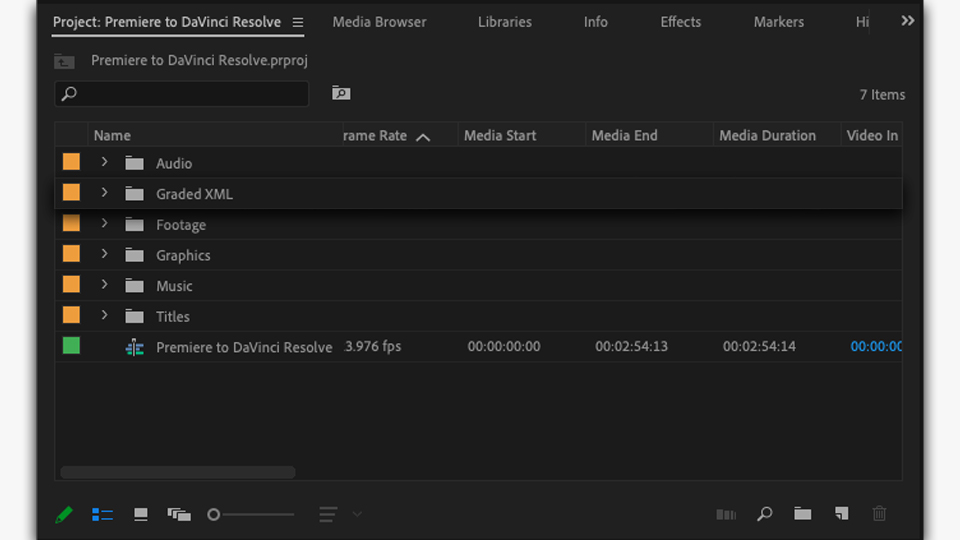Switch to Icon View
Image resolution: width=960 pixels, height=540 pixels.
tap(141, 514)
